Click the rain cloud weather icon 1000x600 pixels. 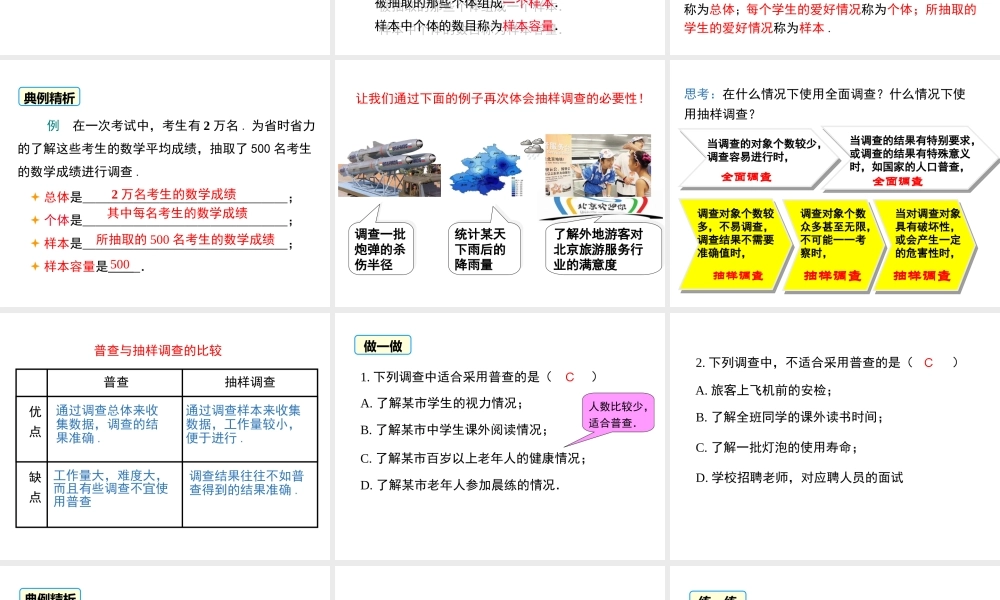point(533,146)
